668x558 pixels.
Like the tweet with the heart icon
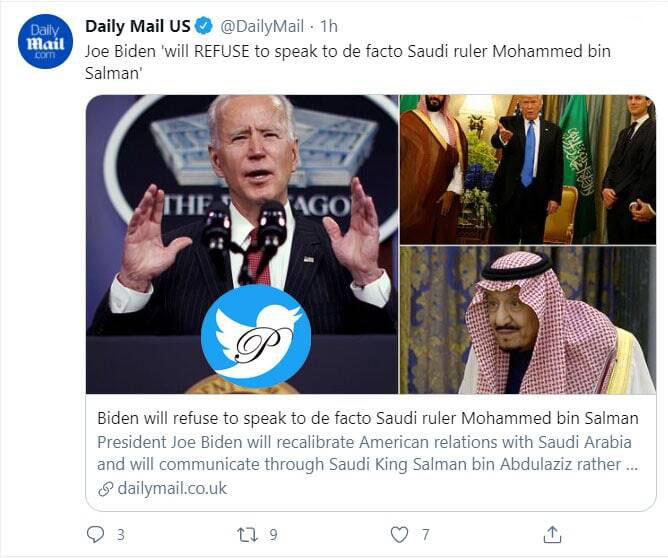[400, 535]
